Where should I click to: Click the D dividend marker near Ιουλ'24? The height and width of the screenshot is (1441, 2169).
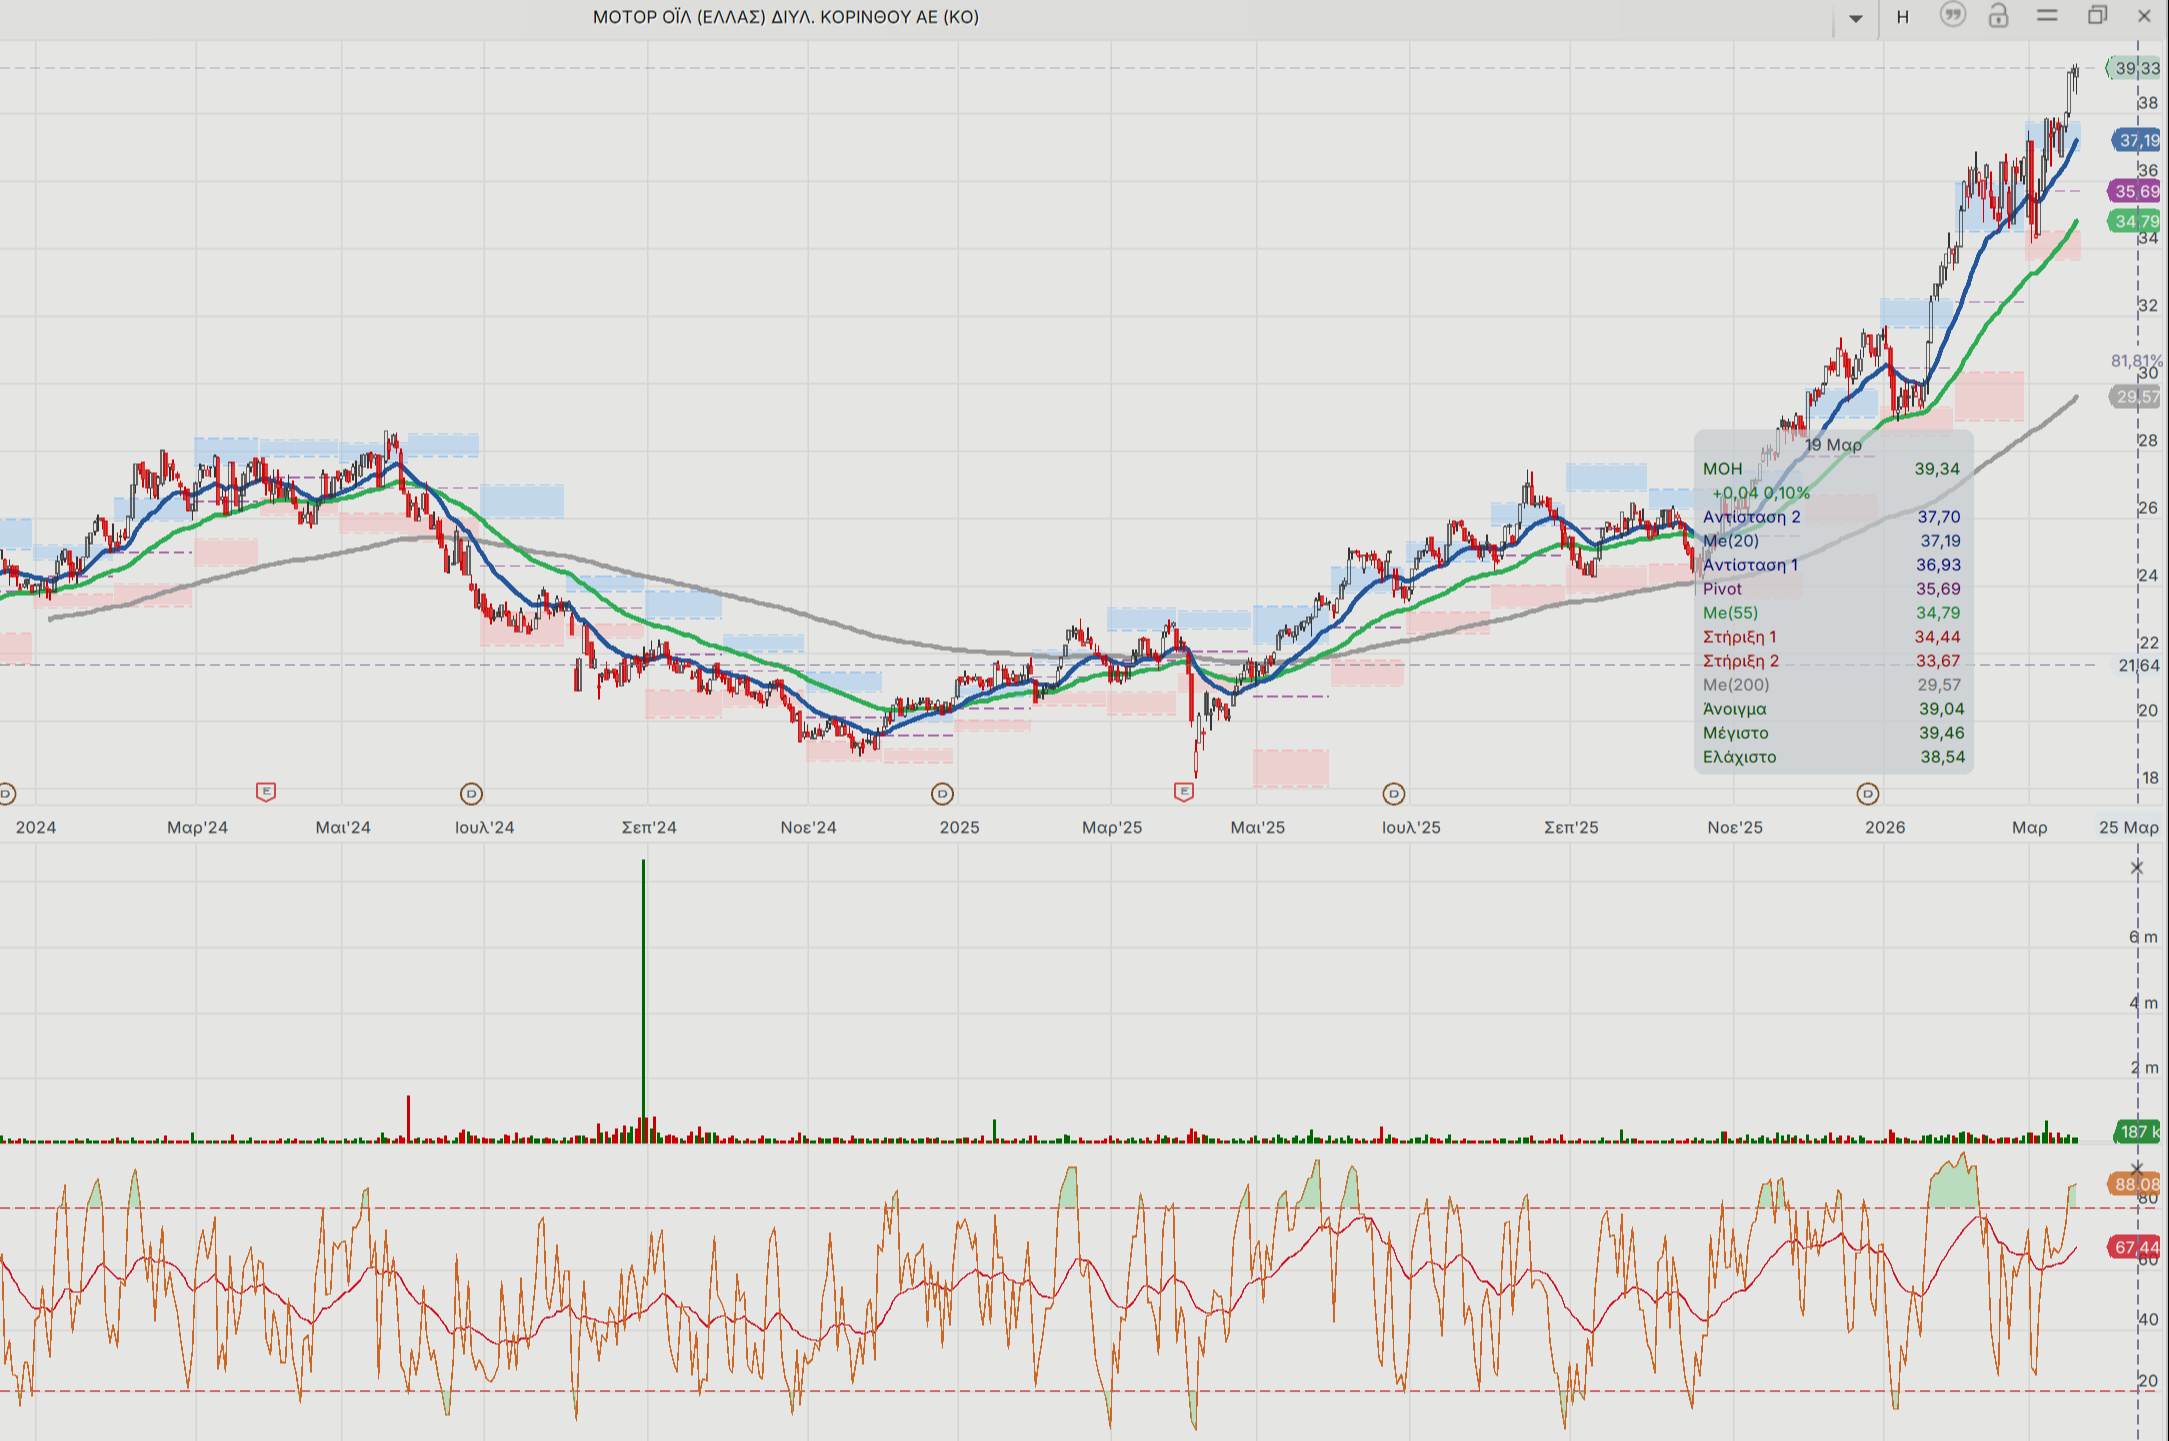[471, 794]
